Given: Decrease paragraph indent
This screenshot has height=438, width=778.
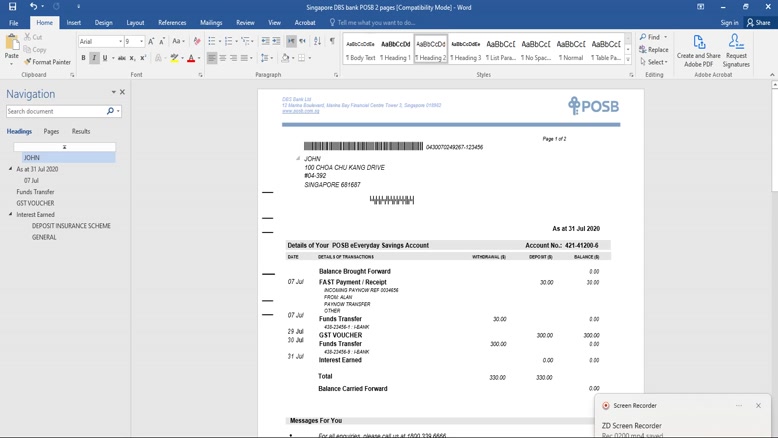Looking at the screenshot, I should [265, 41].
